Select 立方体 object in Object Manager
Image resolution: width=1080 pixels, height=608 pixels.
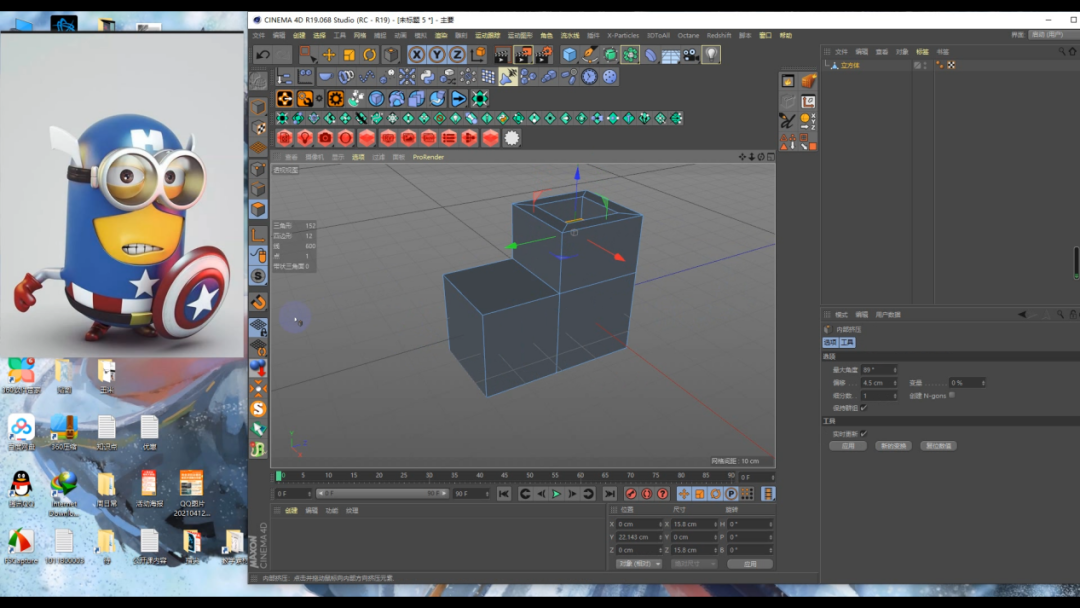[850, 65]
